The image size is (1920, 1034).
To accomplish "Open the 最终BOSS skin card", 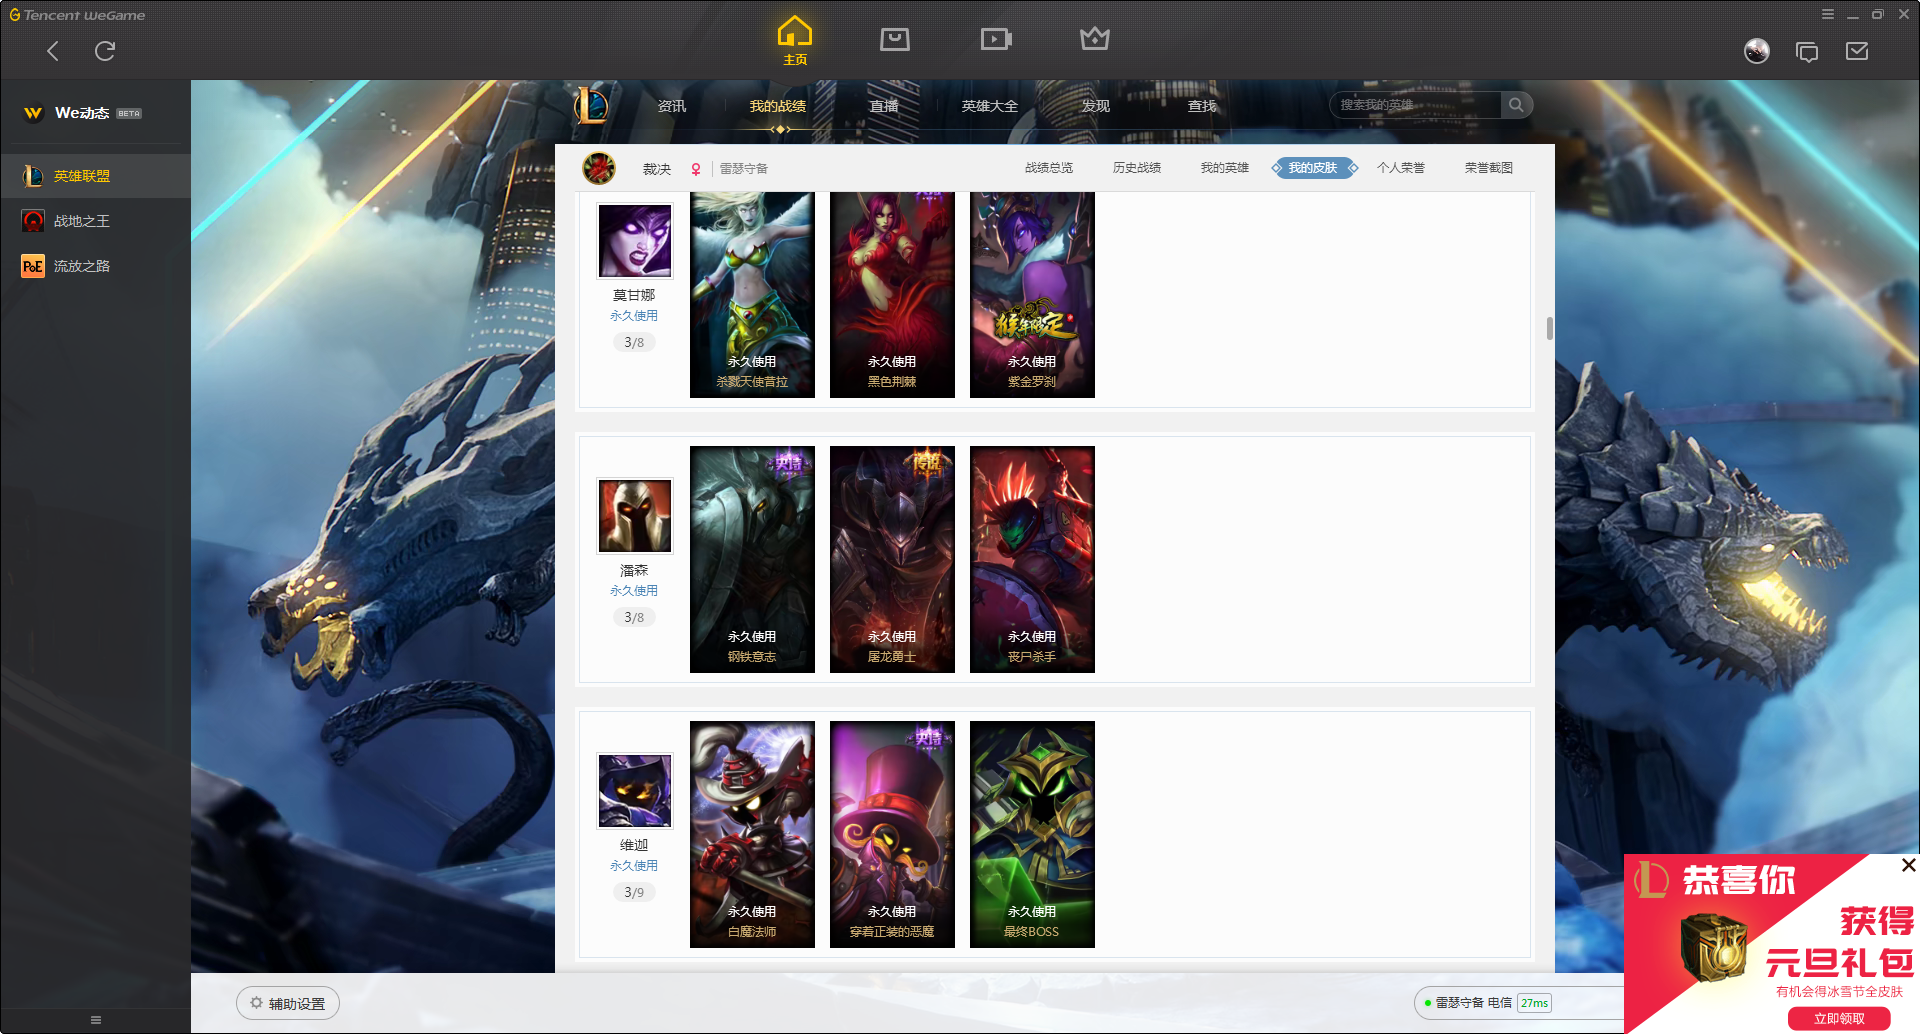I will pyautogui.click(x=1032, y=834).
